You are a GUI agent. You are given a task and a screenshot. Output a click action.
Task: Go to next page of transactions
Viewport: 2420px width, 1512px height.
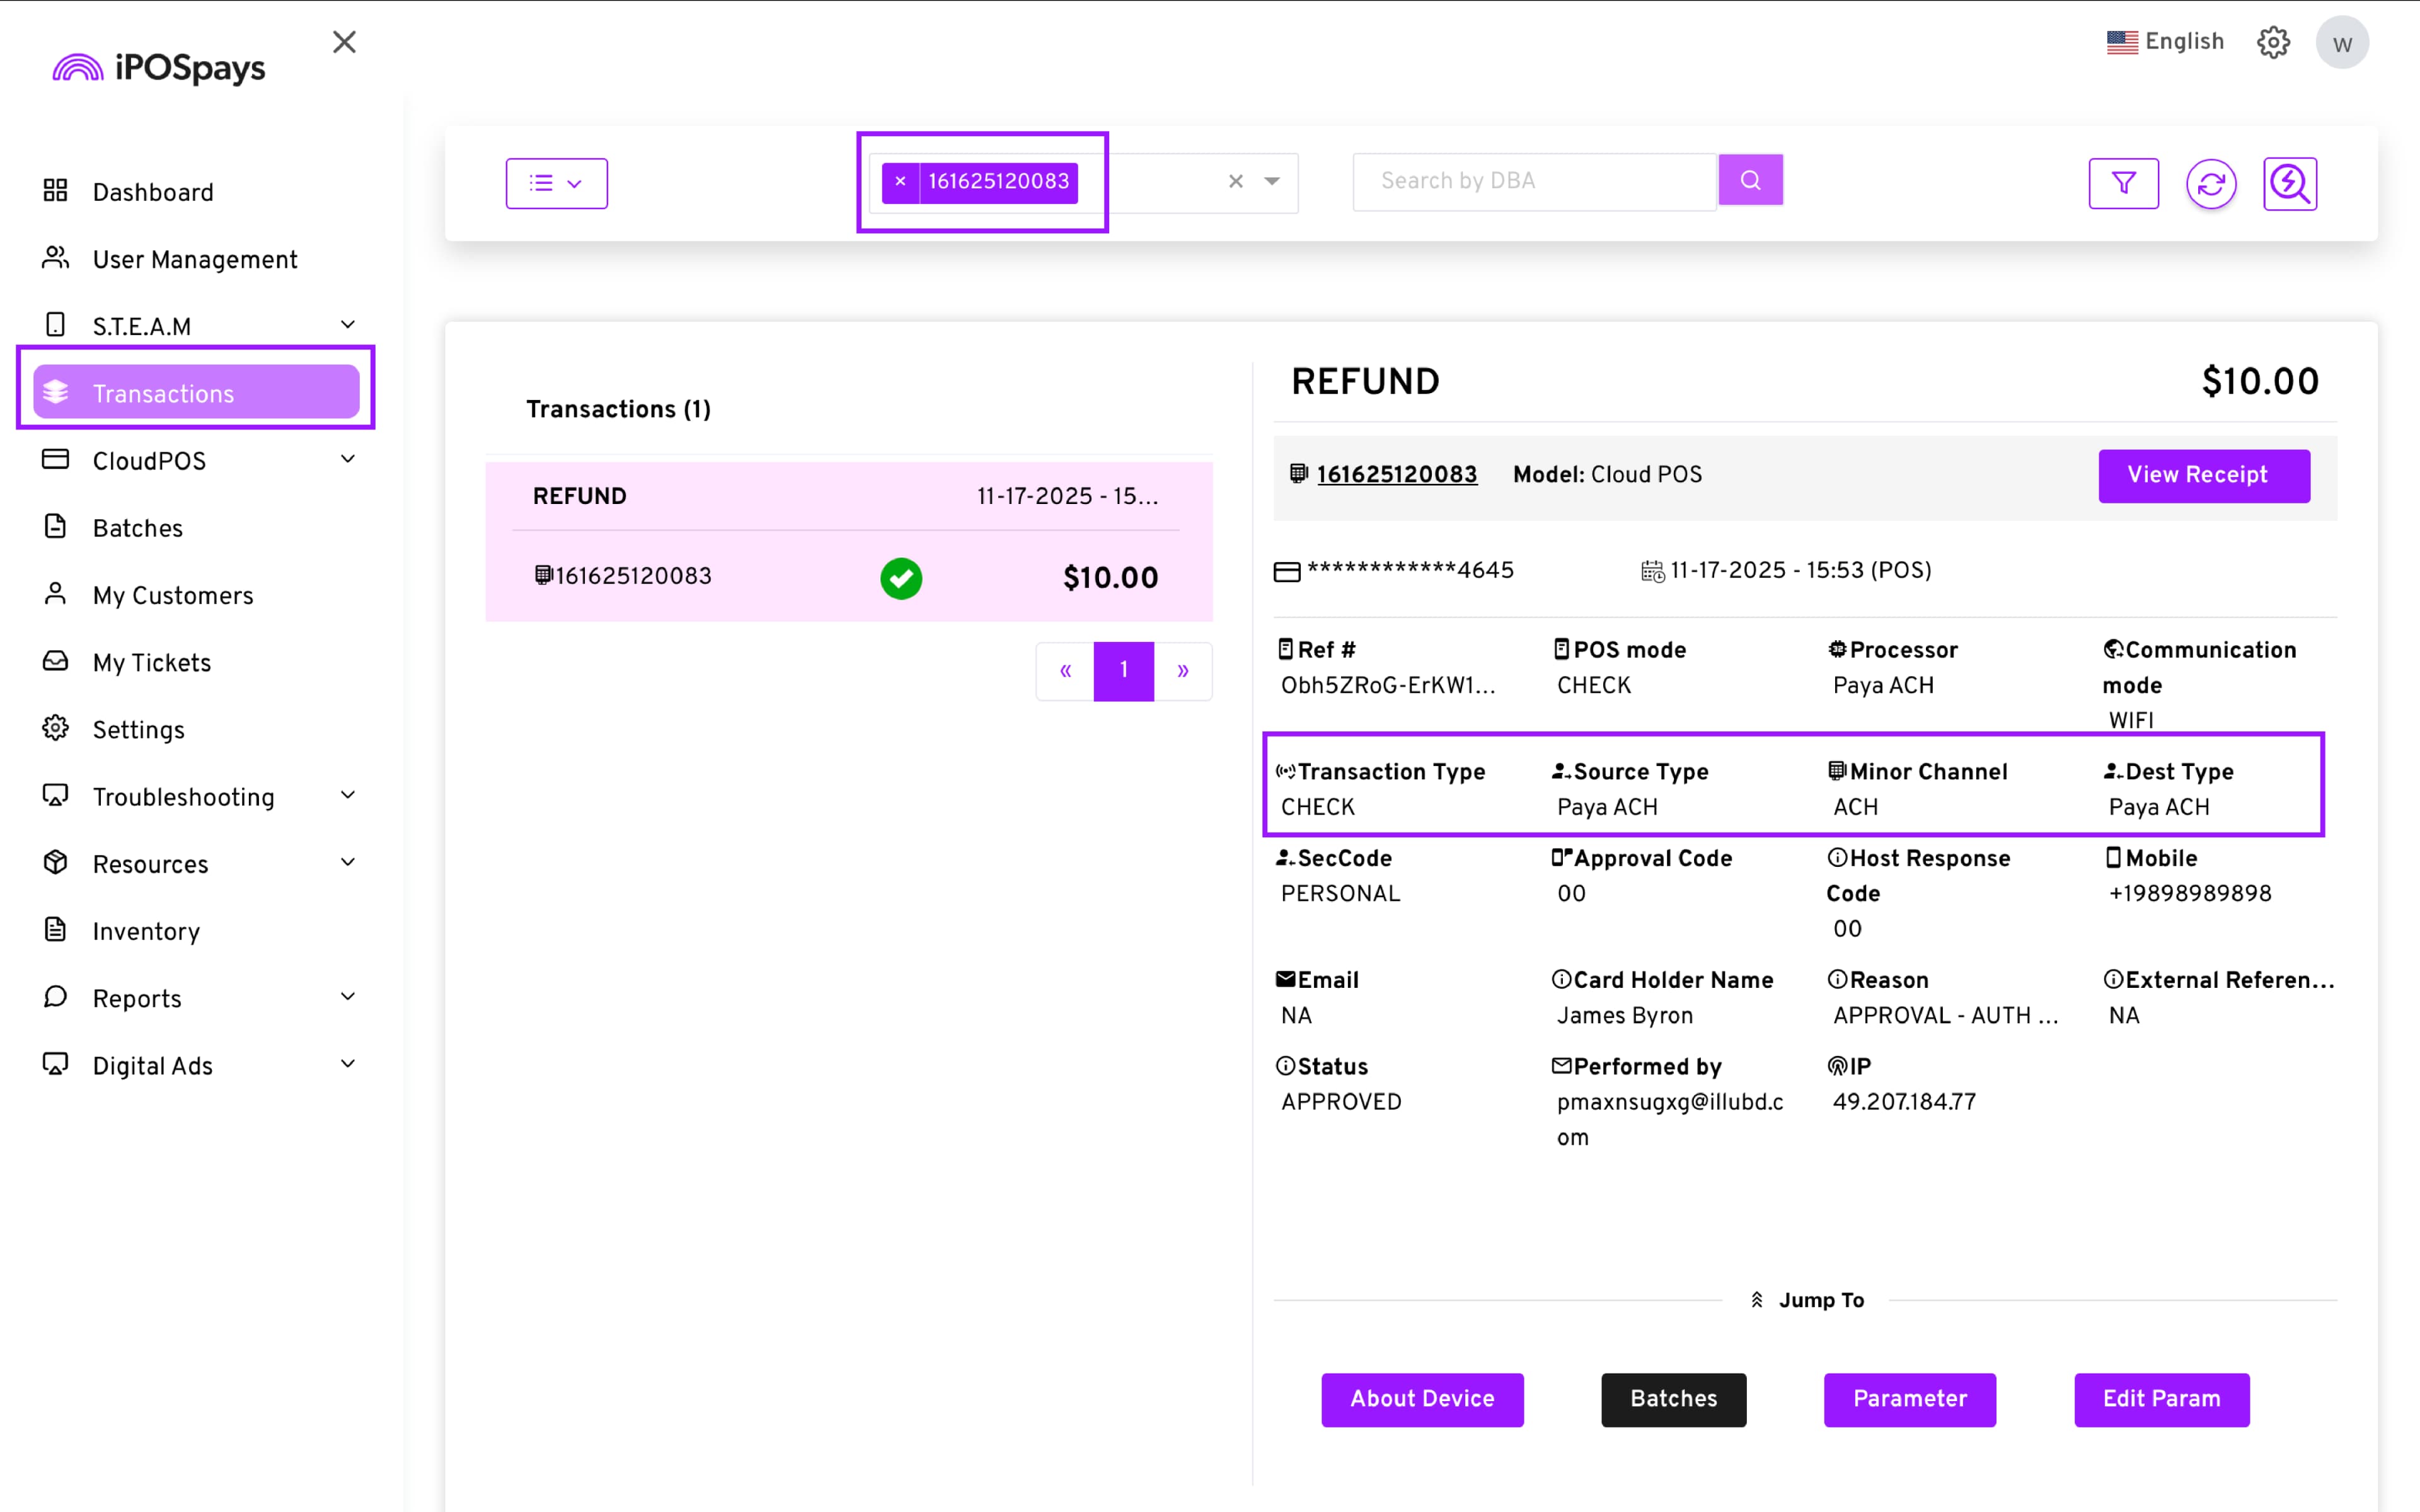(1183, 671)
